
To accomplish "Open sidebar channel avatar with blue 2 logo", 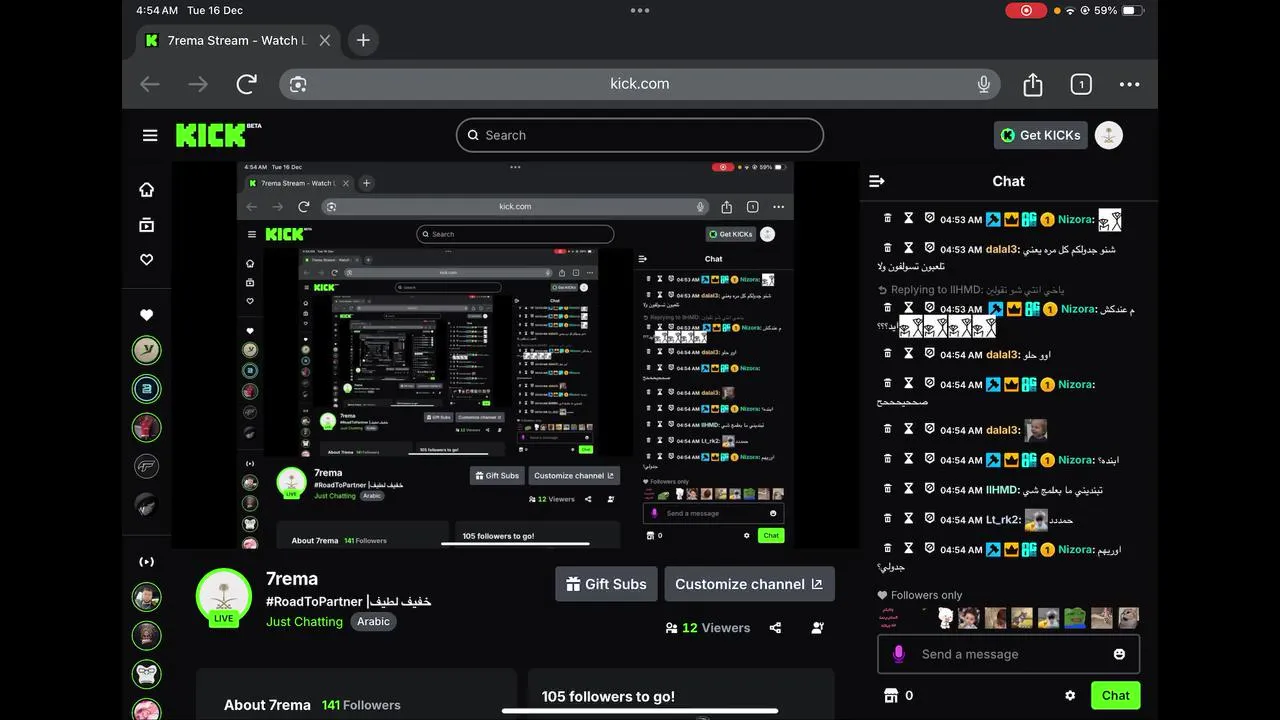I will coord(146,389).
